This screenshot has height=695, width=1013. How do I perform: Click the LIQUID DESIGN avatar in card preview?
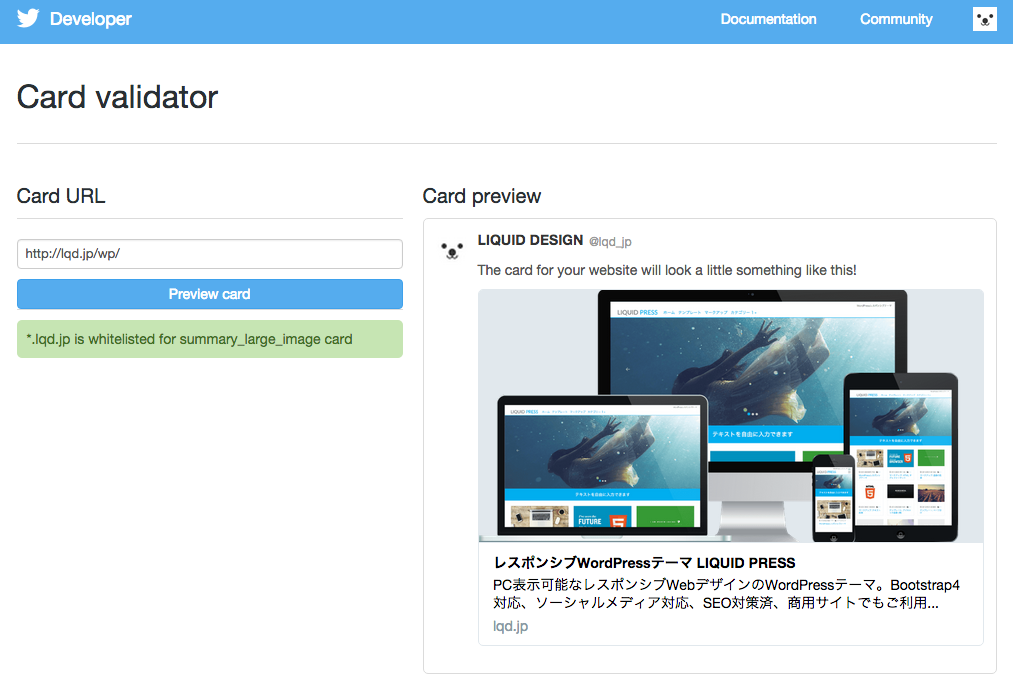[x=452, y=250]
